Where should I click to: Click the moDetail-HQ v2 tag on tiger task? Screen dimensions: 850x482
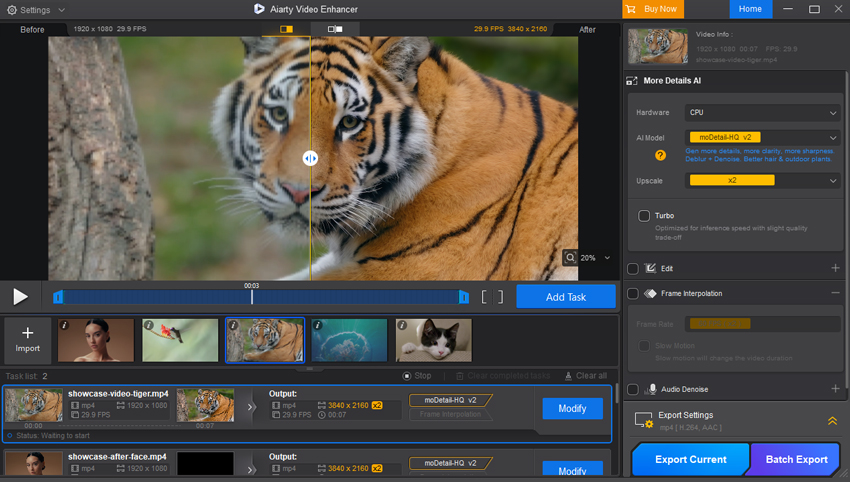450,400
